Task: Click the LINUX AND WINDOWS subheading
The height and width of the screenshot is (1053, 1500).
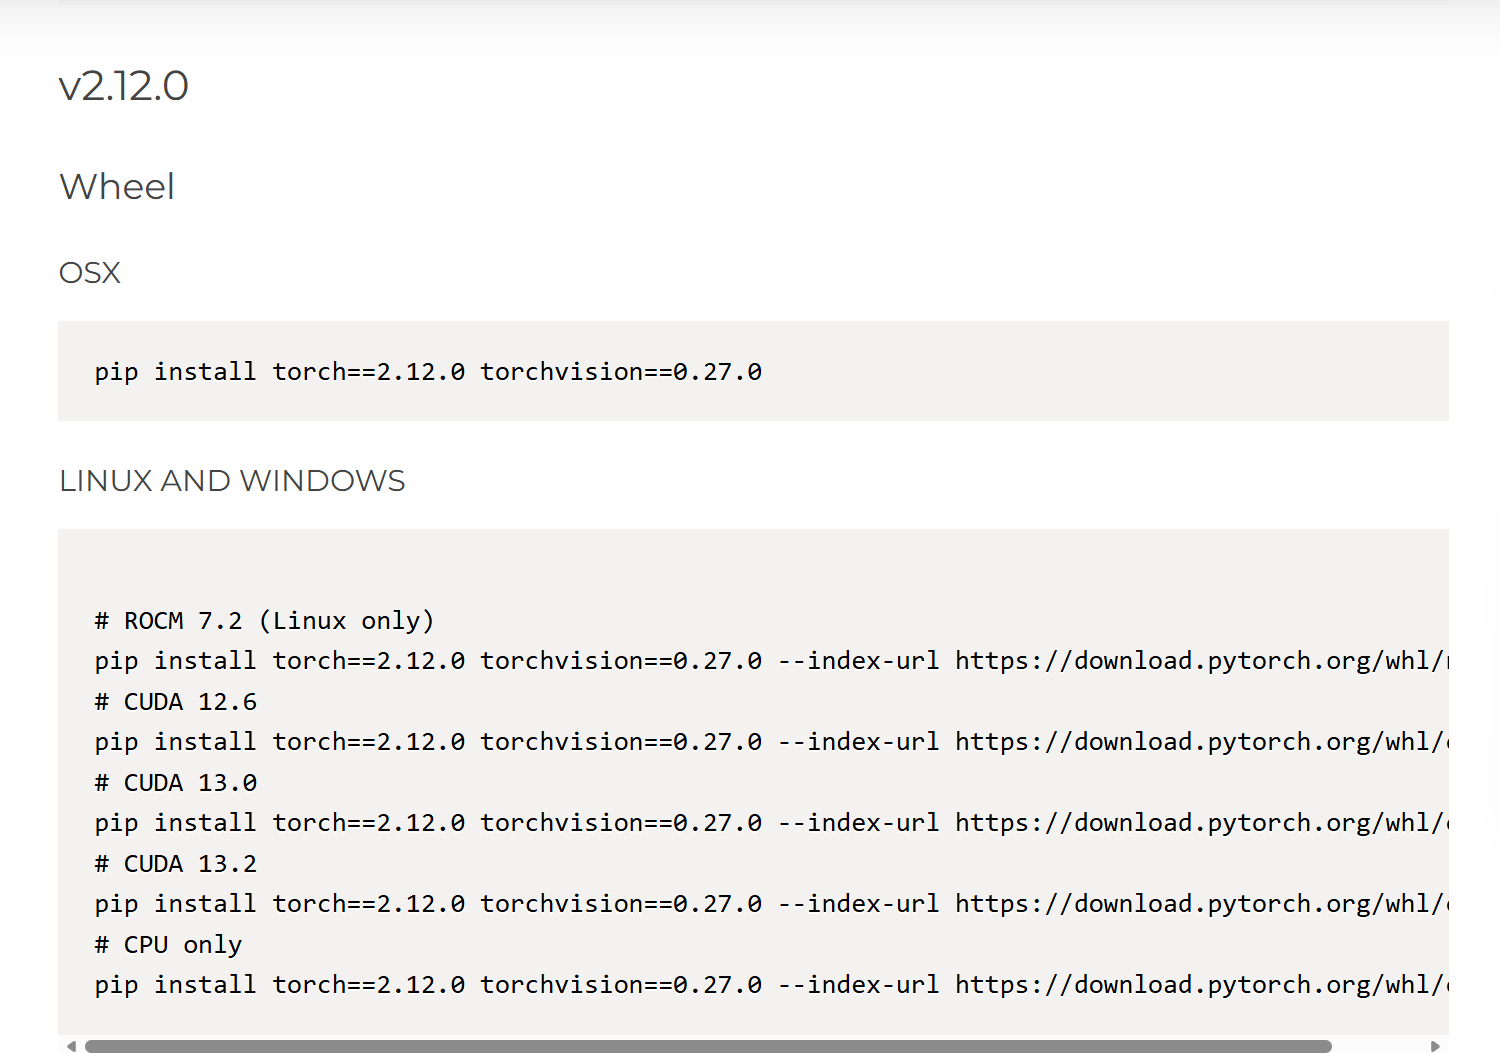Action: pyautogui.click(x=232, y=481)
